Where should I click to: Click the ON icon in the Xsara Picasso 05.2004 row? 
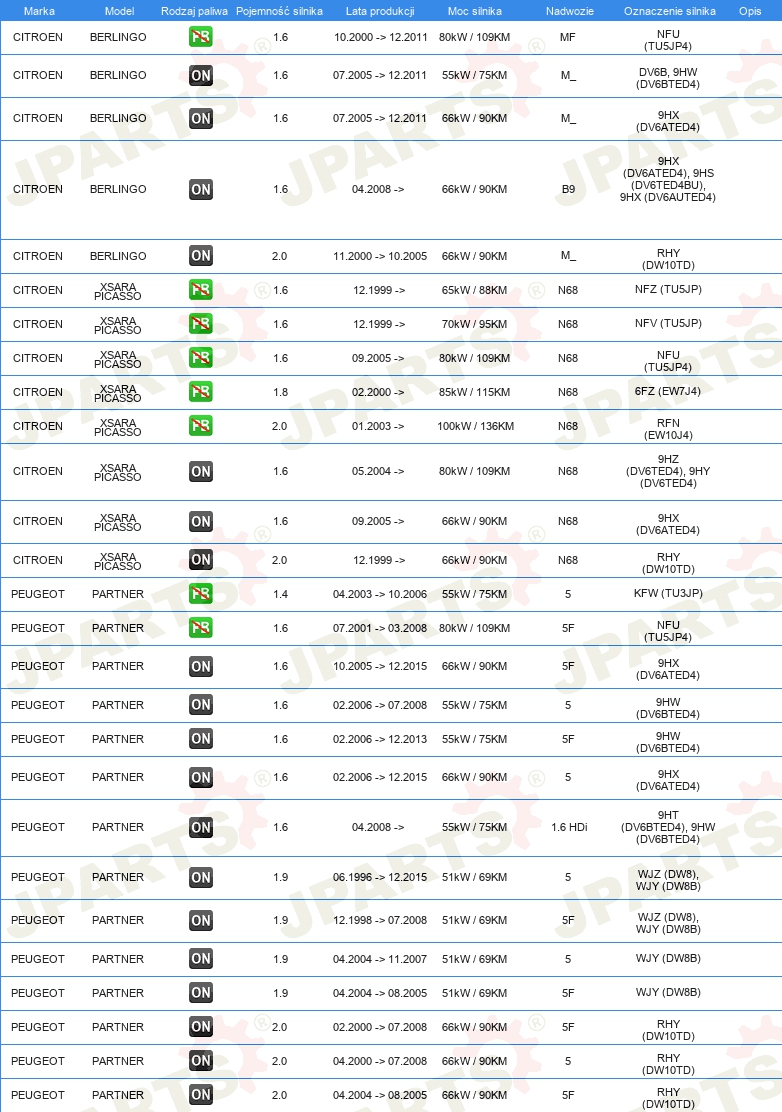click(x=201, y=472)
